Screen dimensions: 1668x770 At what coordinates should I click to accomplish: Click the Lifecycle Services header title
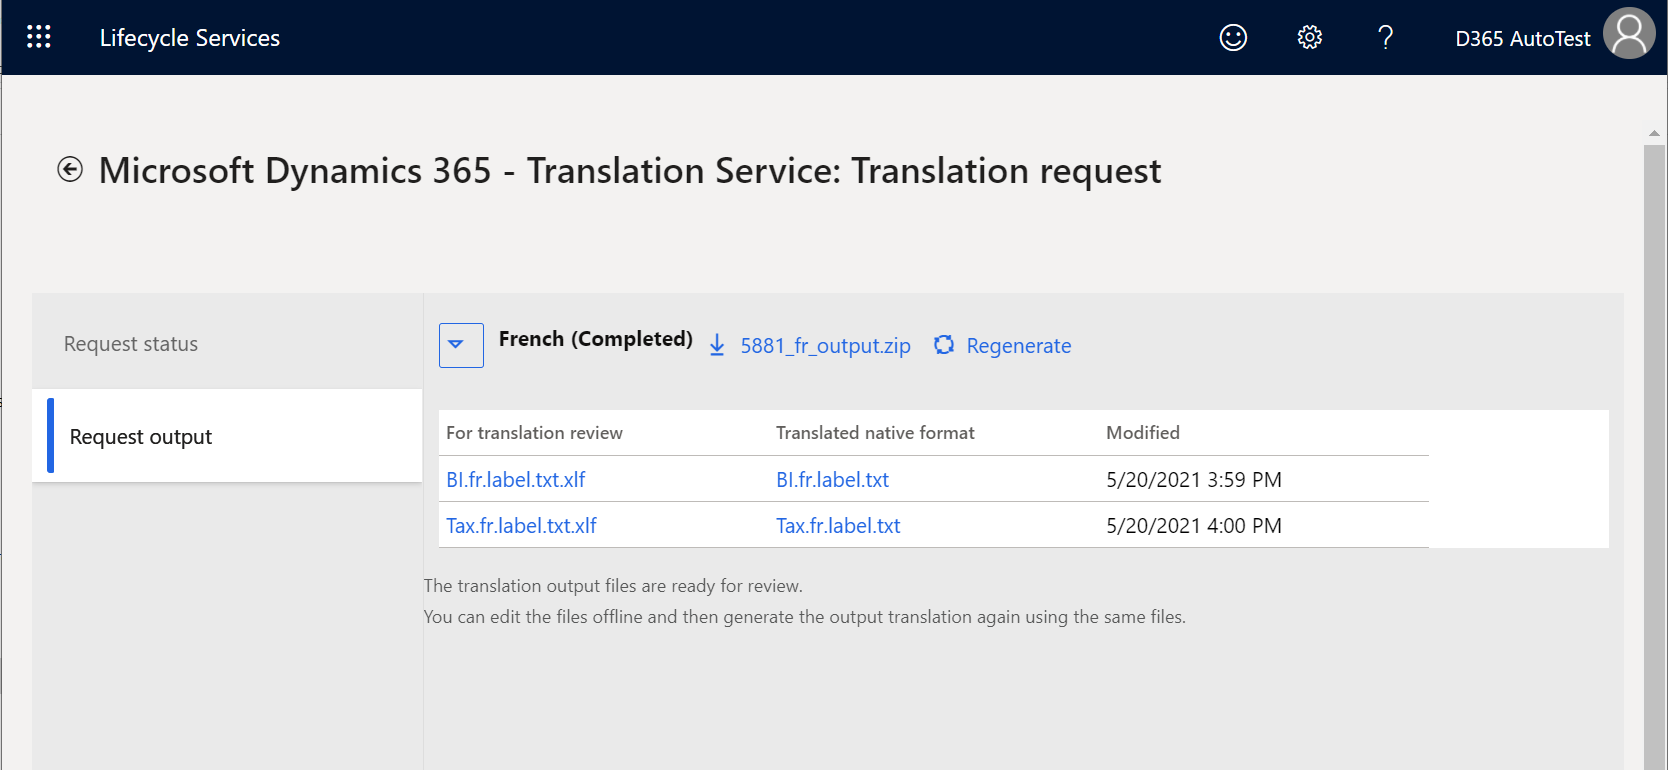click(x=190, y=38)
